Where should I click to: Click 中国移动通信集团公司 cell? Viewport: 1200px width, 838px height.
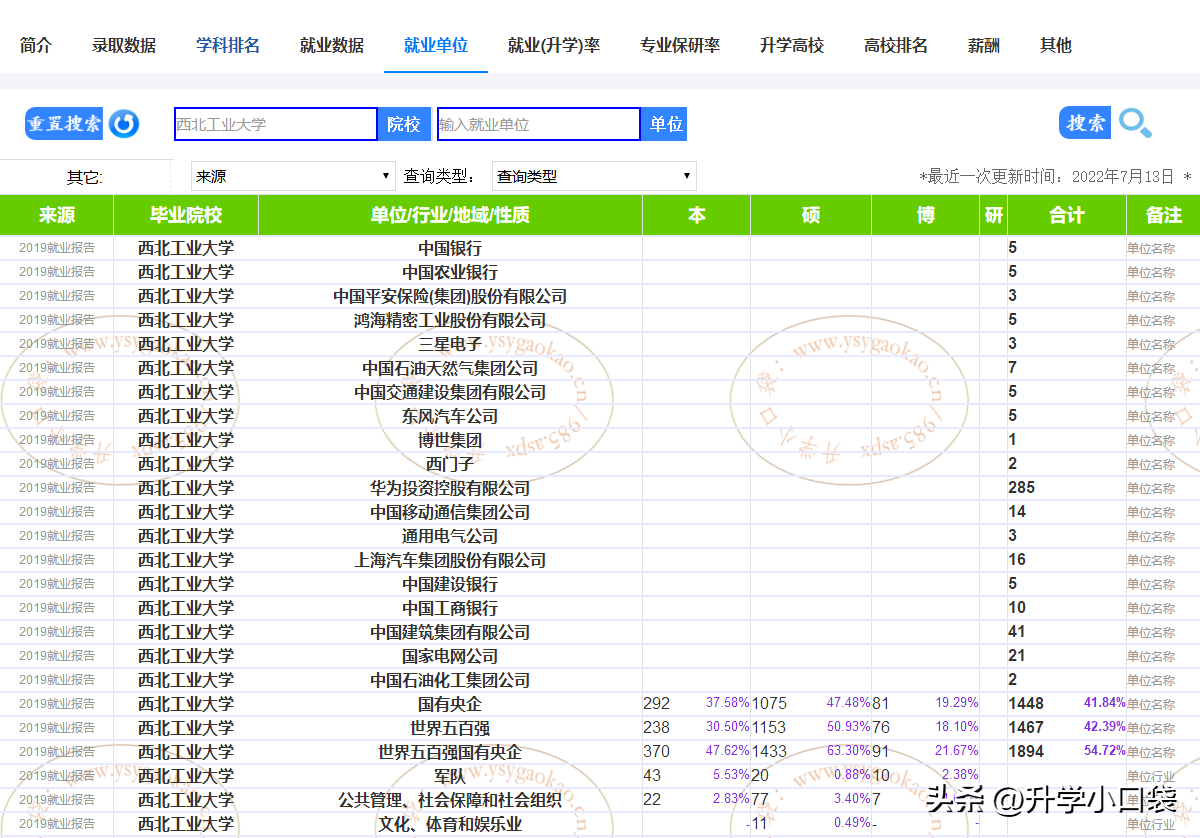coord(450,512)
